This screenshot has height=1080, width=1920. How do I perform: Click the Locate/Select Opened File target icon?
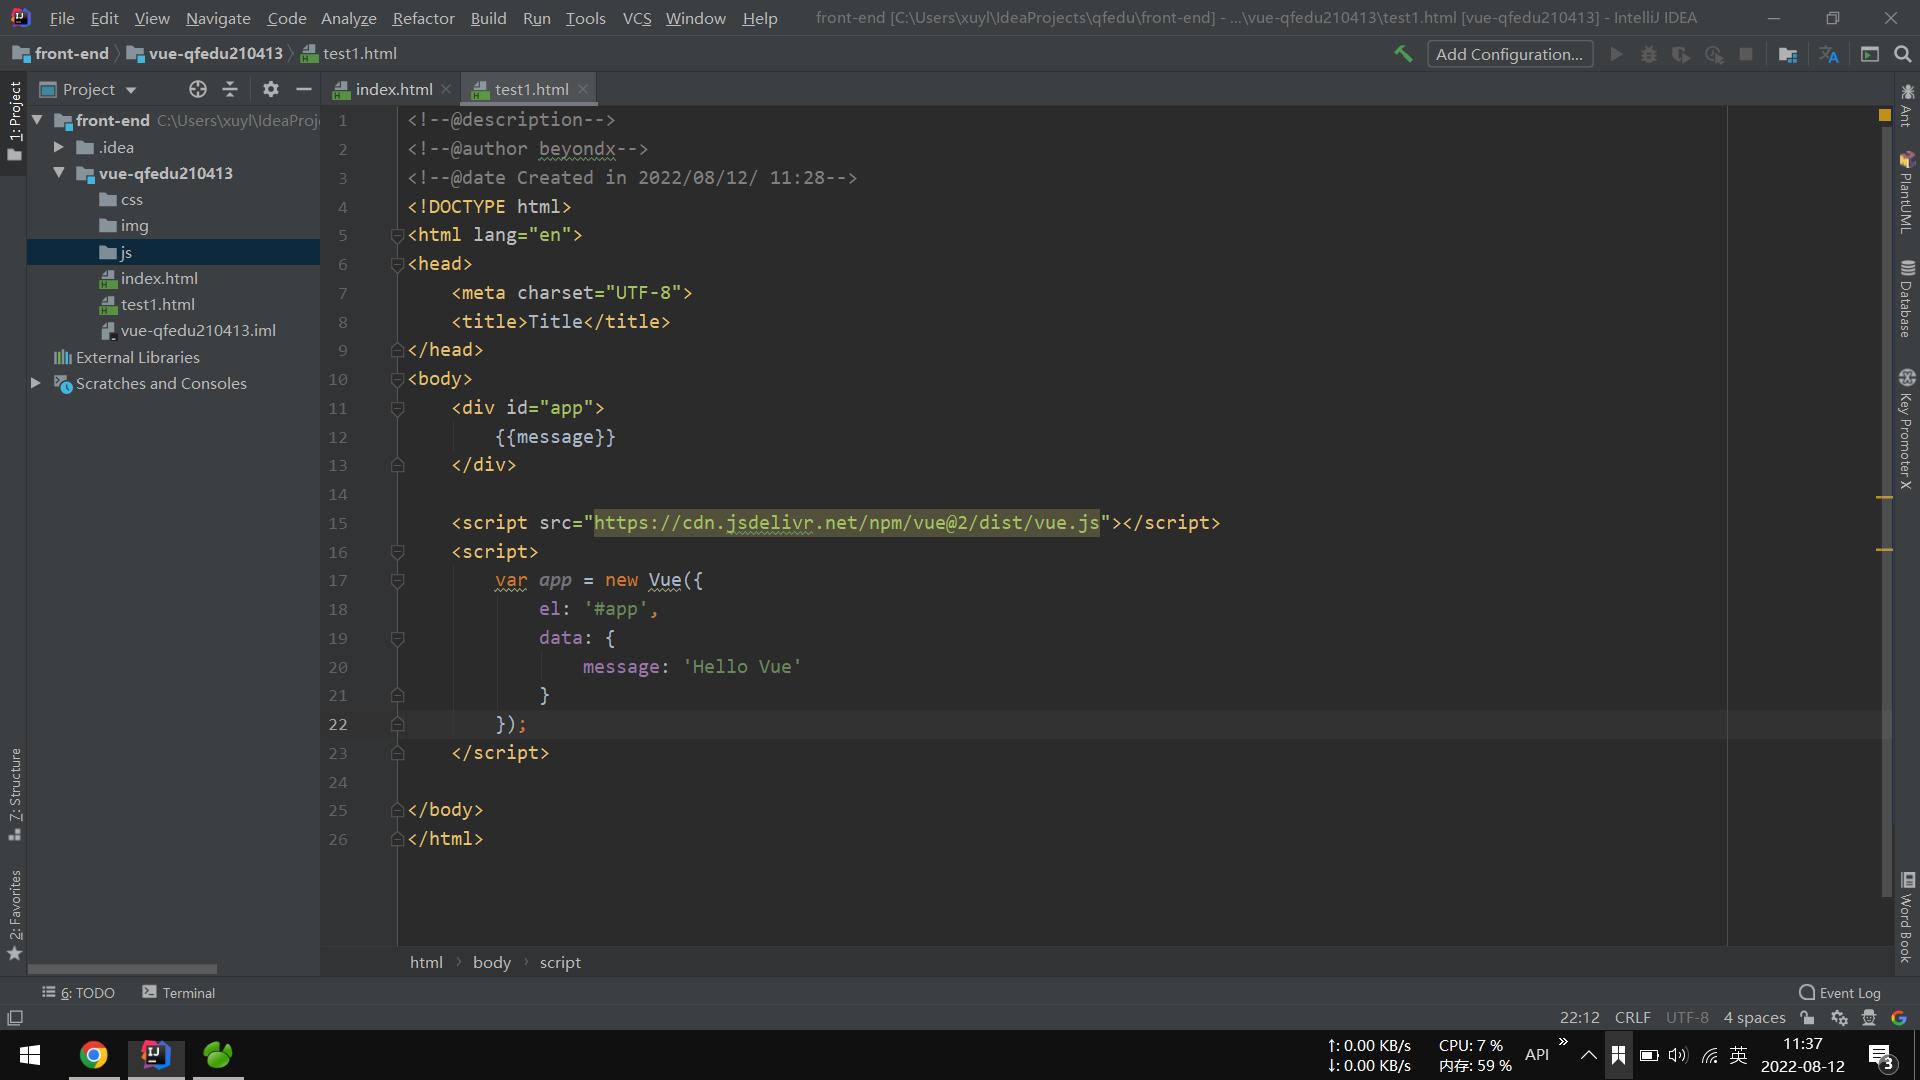[198, 89]
